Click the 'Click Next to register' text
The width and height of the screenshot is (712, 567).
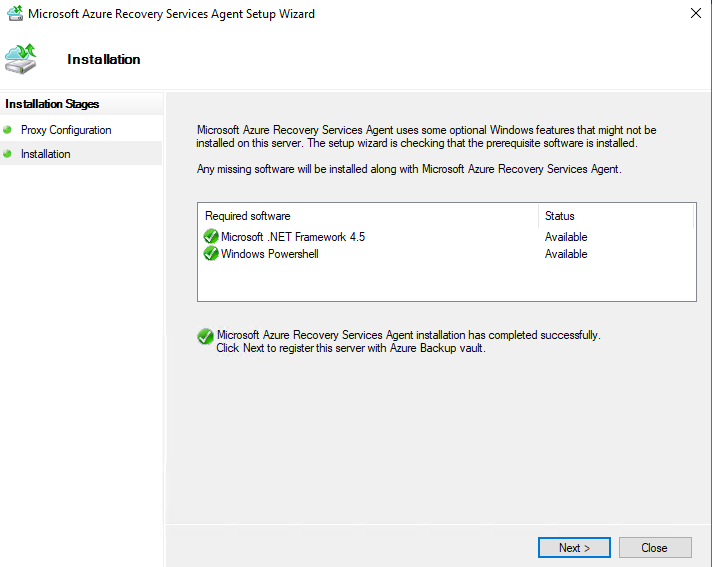click(x=351, y=348)
